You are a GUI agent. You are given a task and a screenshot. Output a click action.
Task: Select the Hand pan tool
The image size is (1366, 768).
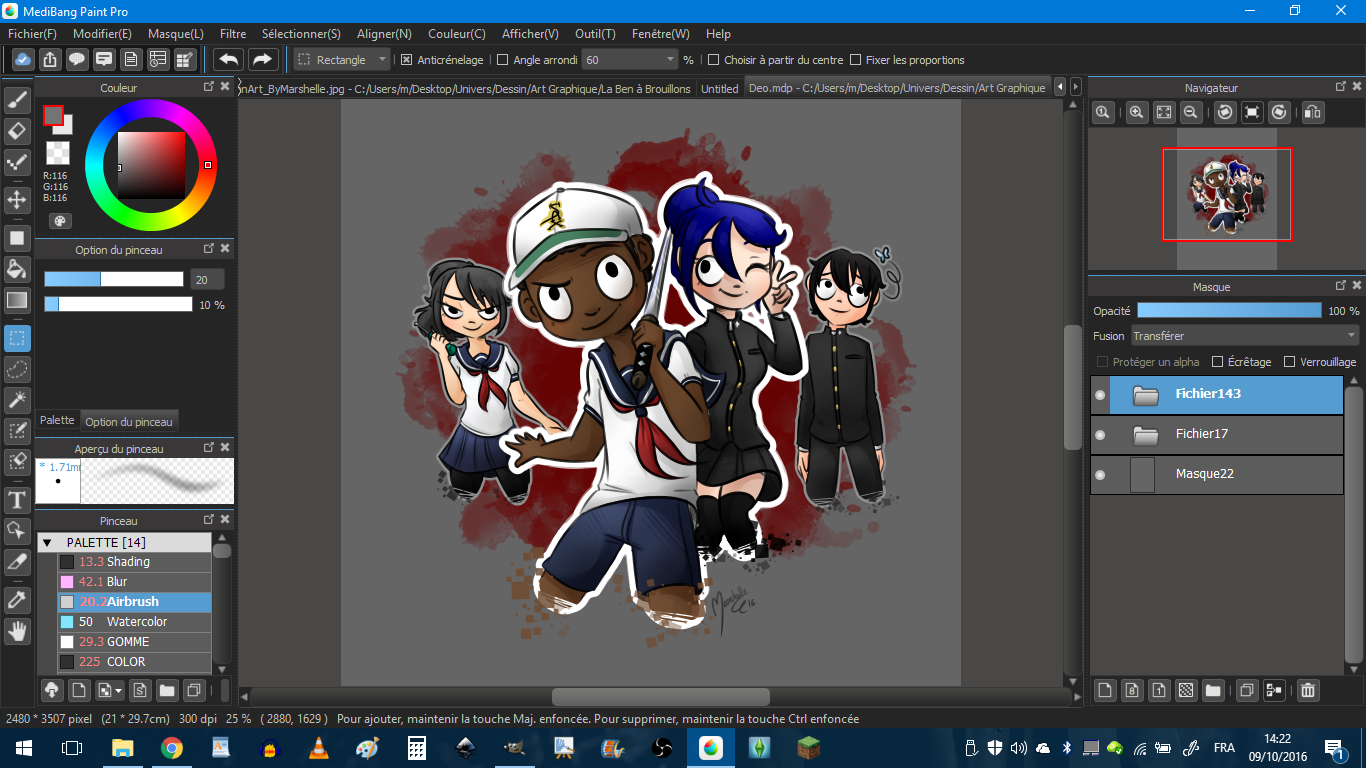pyautogui.click(x=17, y=631)
